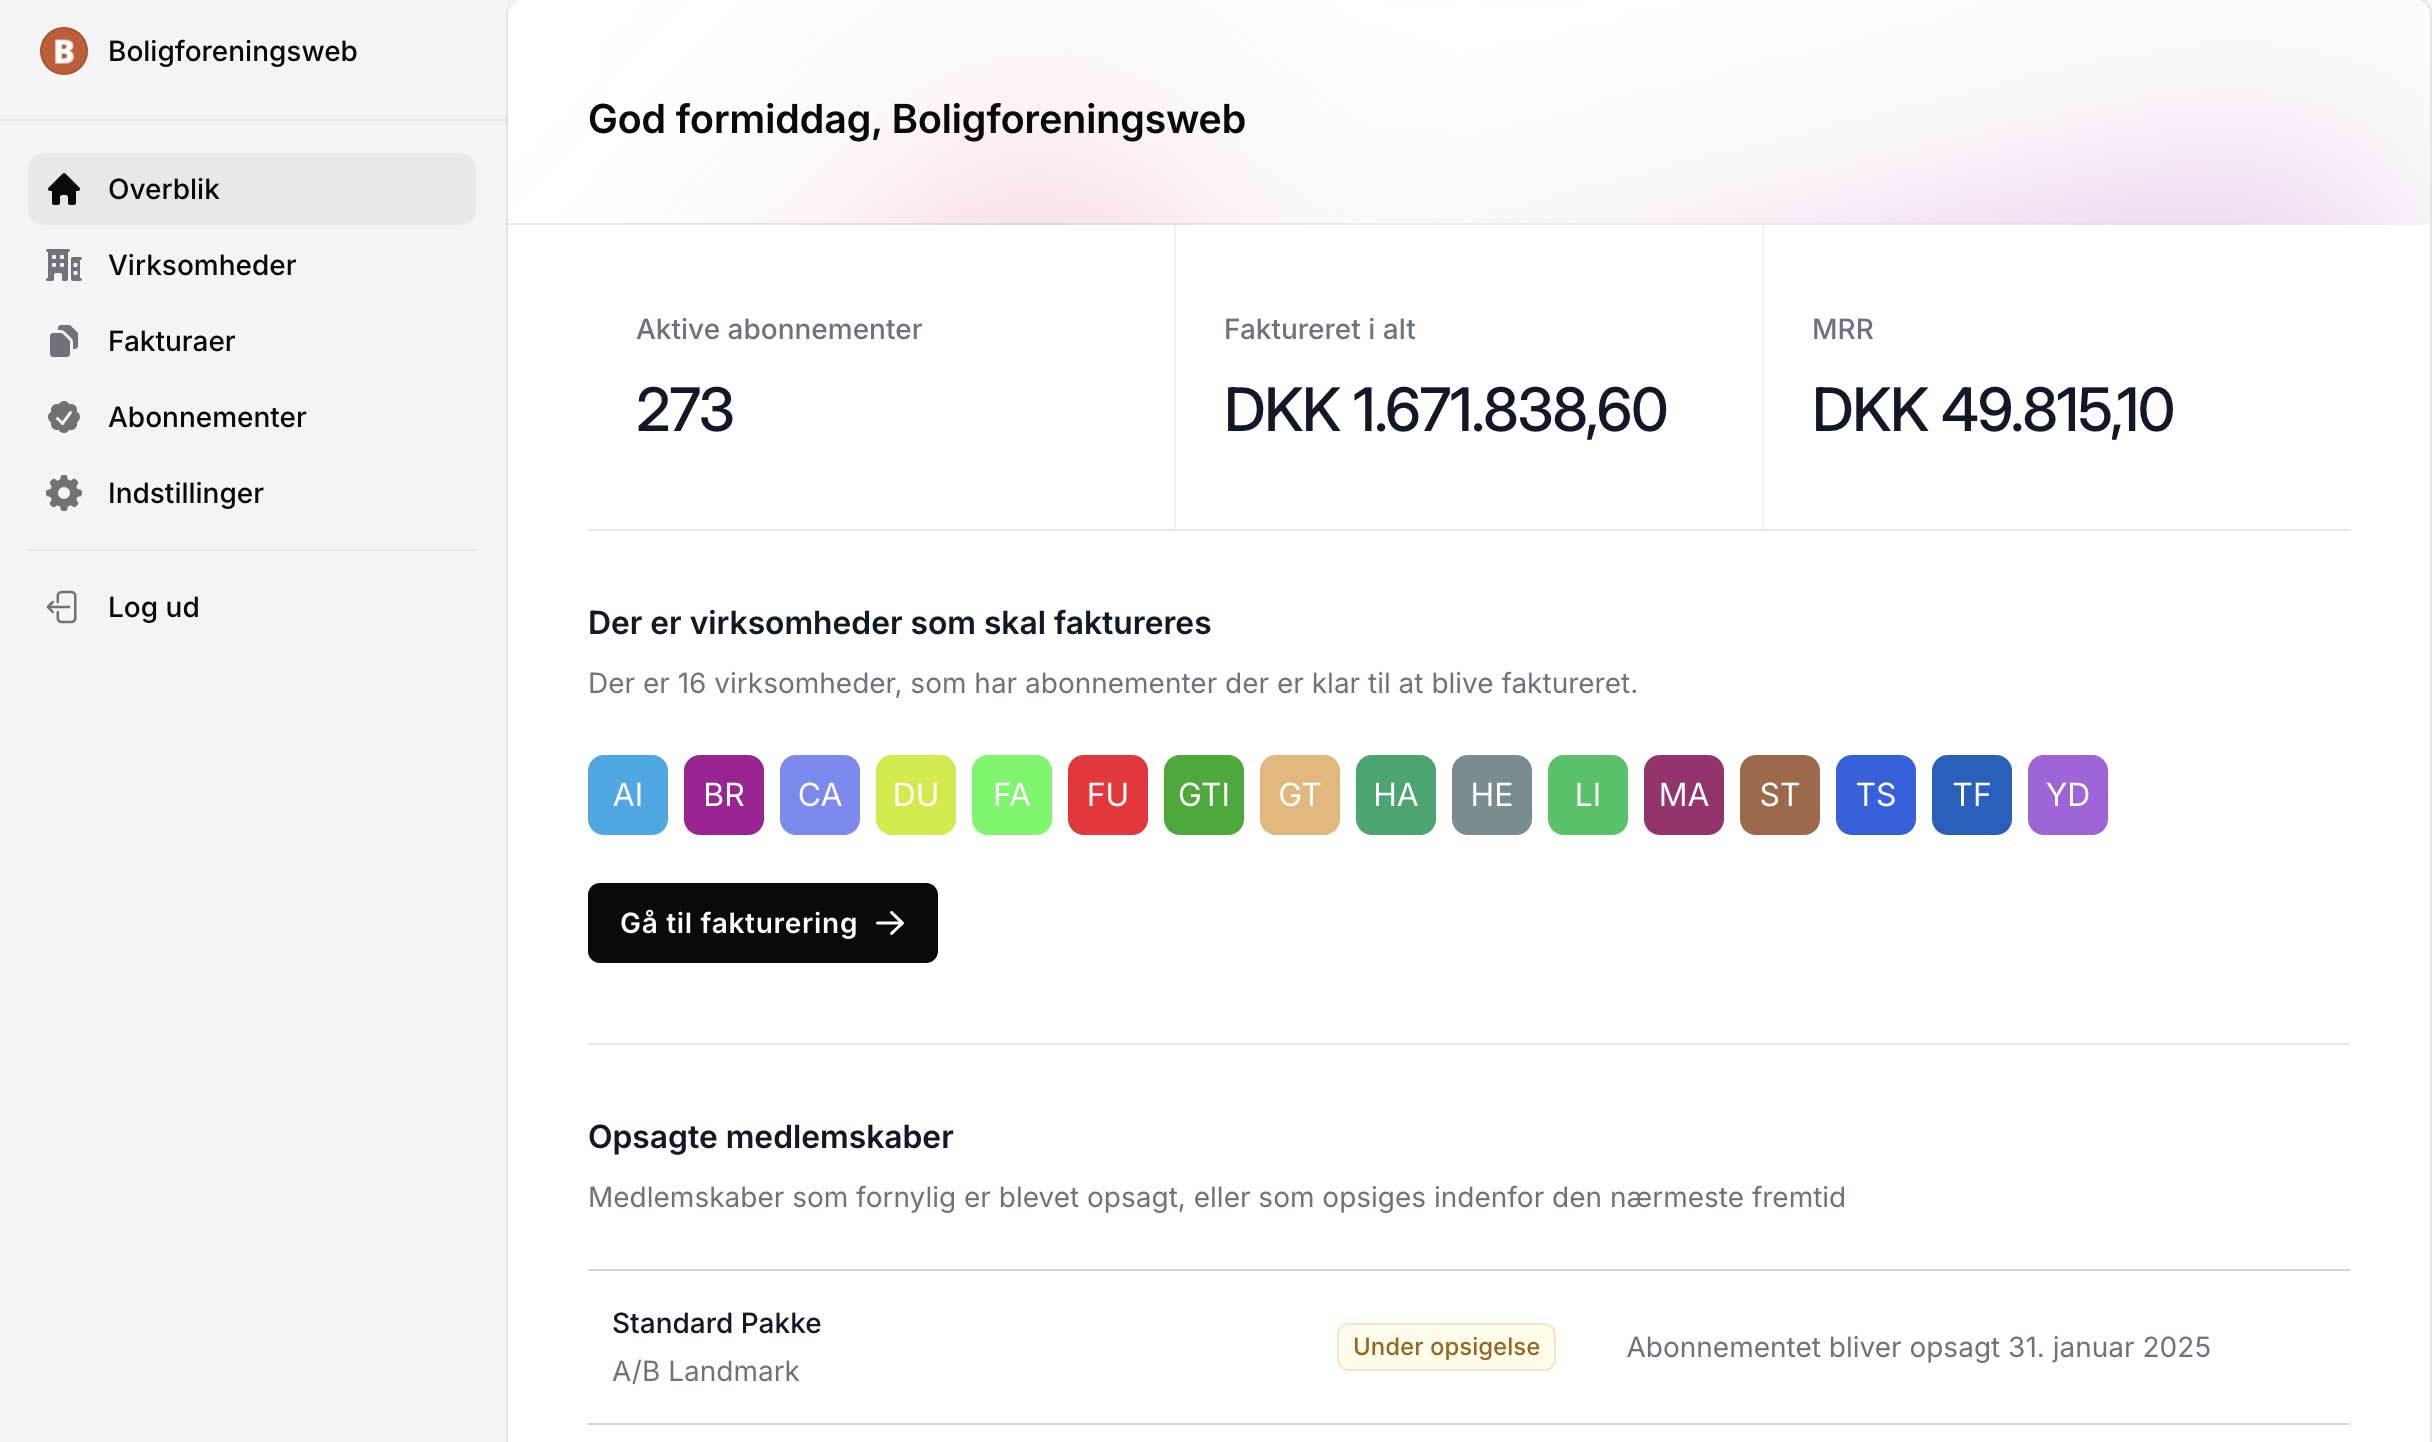Click the AI company avatar badge
Screen dimensions: 2432x1442
[628, 793]
